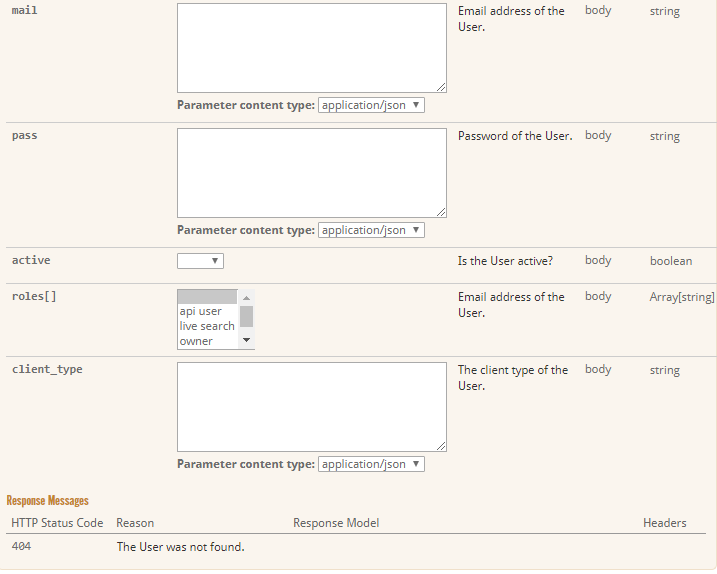
Task: Select 'owner' in roles list
Action: (x=207, y=341)
